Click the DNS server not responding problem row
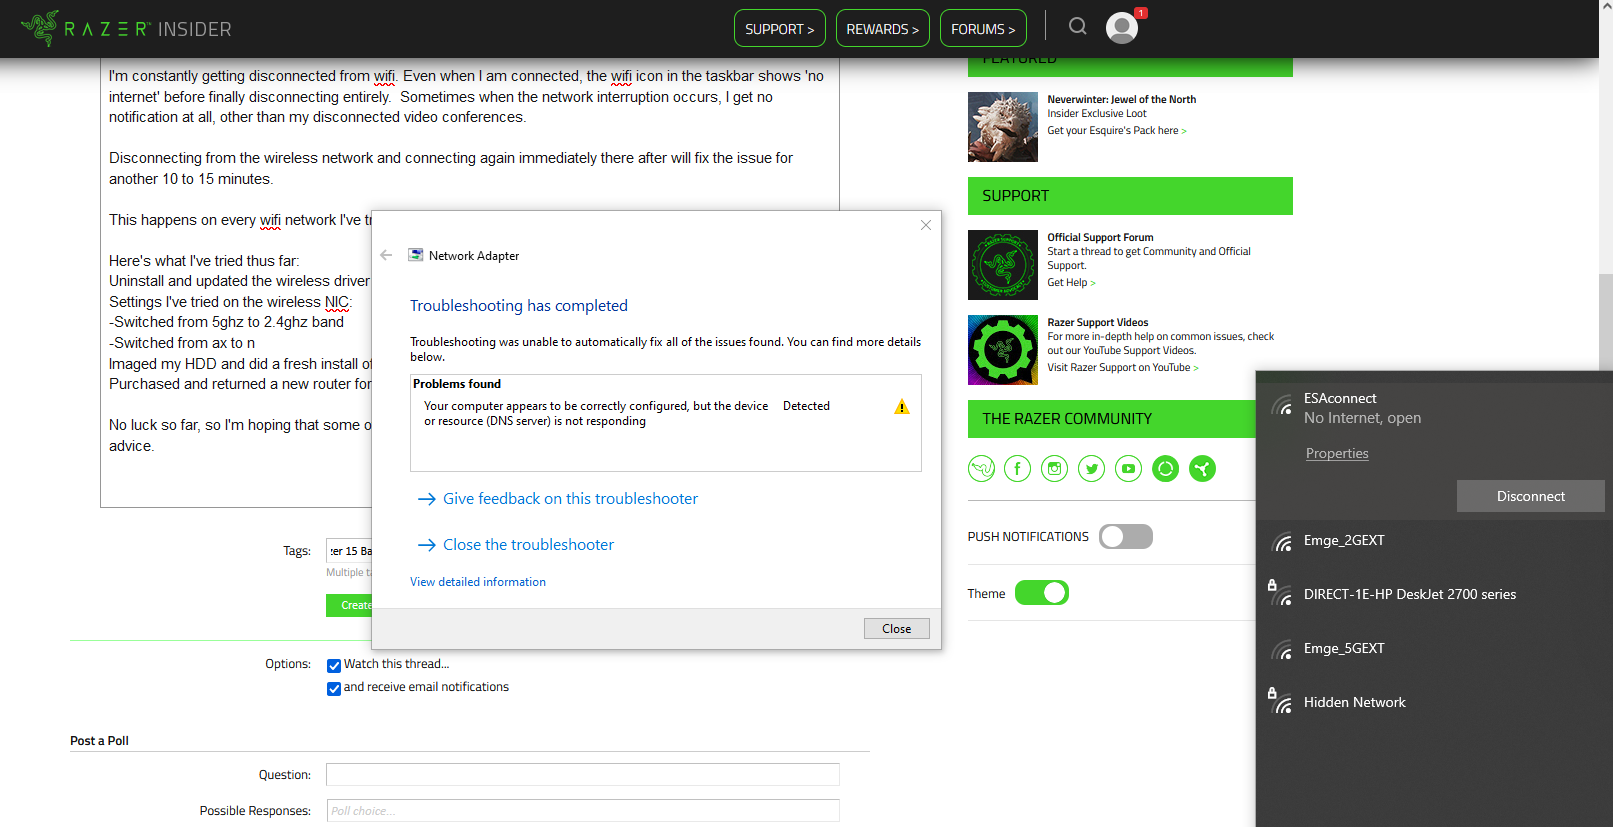 (x=665, y=413)
